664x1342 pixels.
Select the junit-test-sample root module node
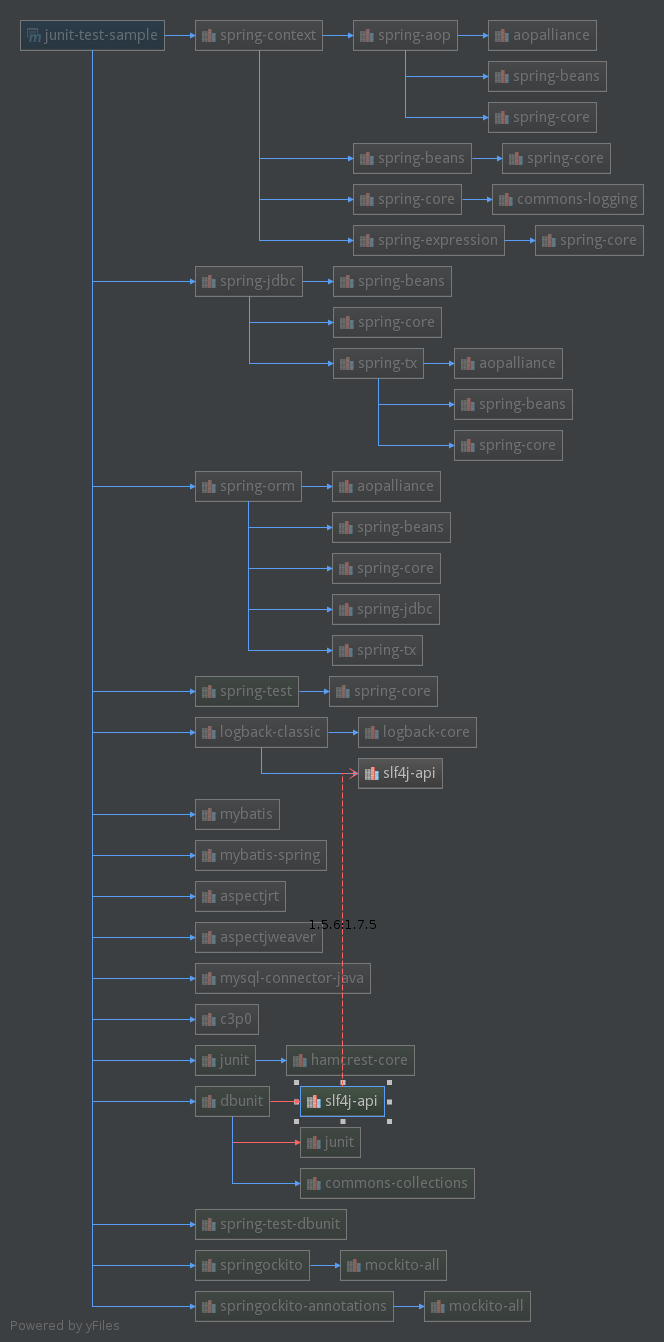(92, 35)
